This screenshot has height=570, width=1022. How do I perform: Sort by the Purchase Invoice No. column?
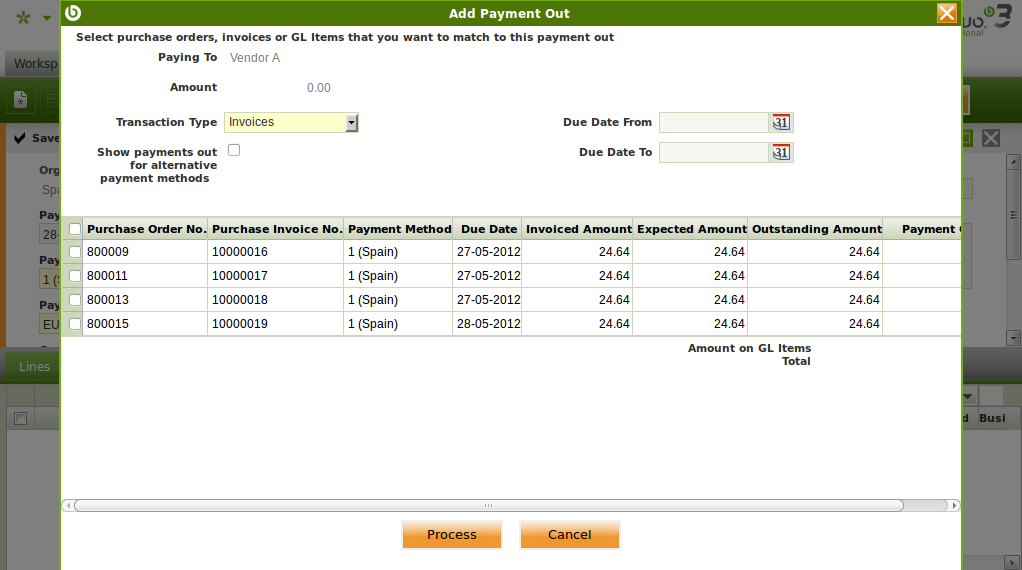276,229
